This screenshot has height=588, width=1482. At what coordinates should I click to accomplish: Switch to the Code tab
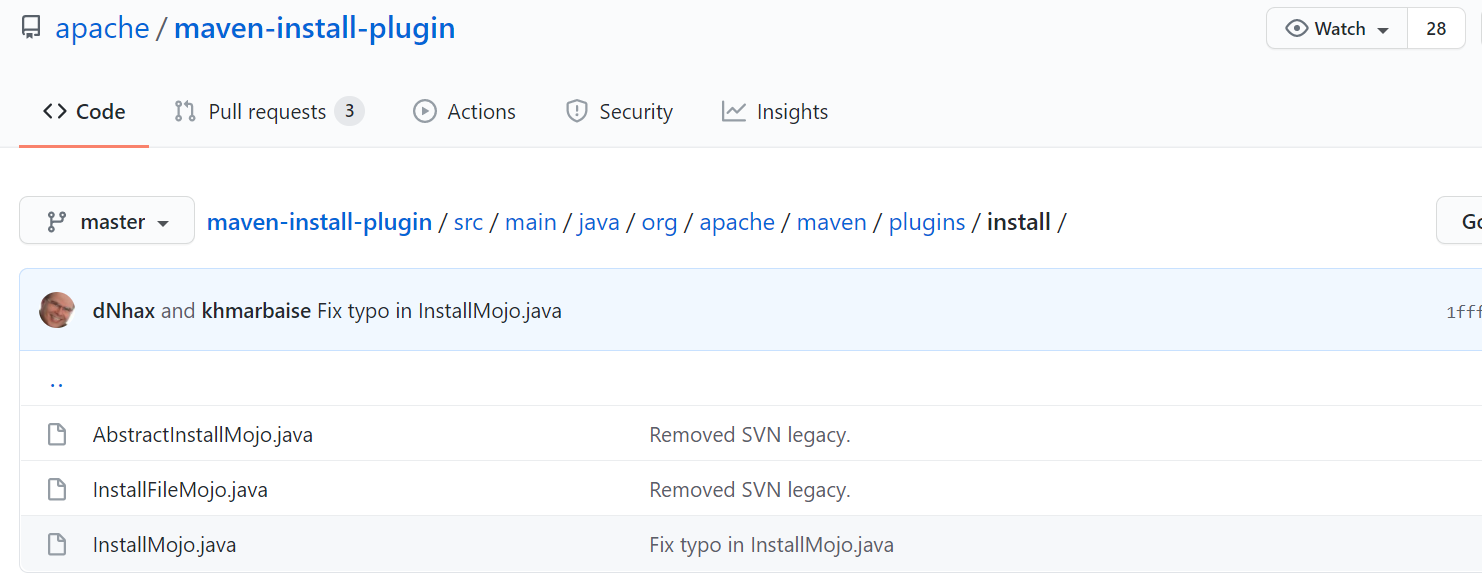pyautogui.click(x=84, y=112)
